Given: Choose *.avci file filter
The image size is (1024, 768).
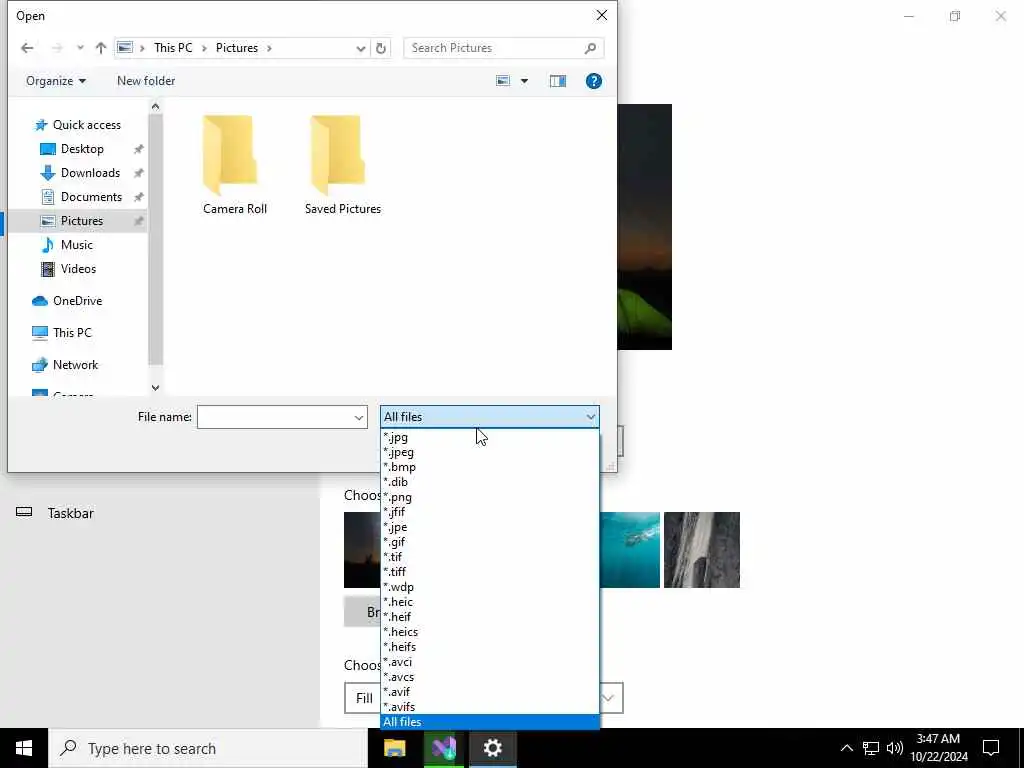Looking at the screenshot, I should click(x=489, y=663).
